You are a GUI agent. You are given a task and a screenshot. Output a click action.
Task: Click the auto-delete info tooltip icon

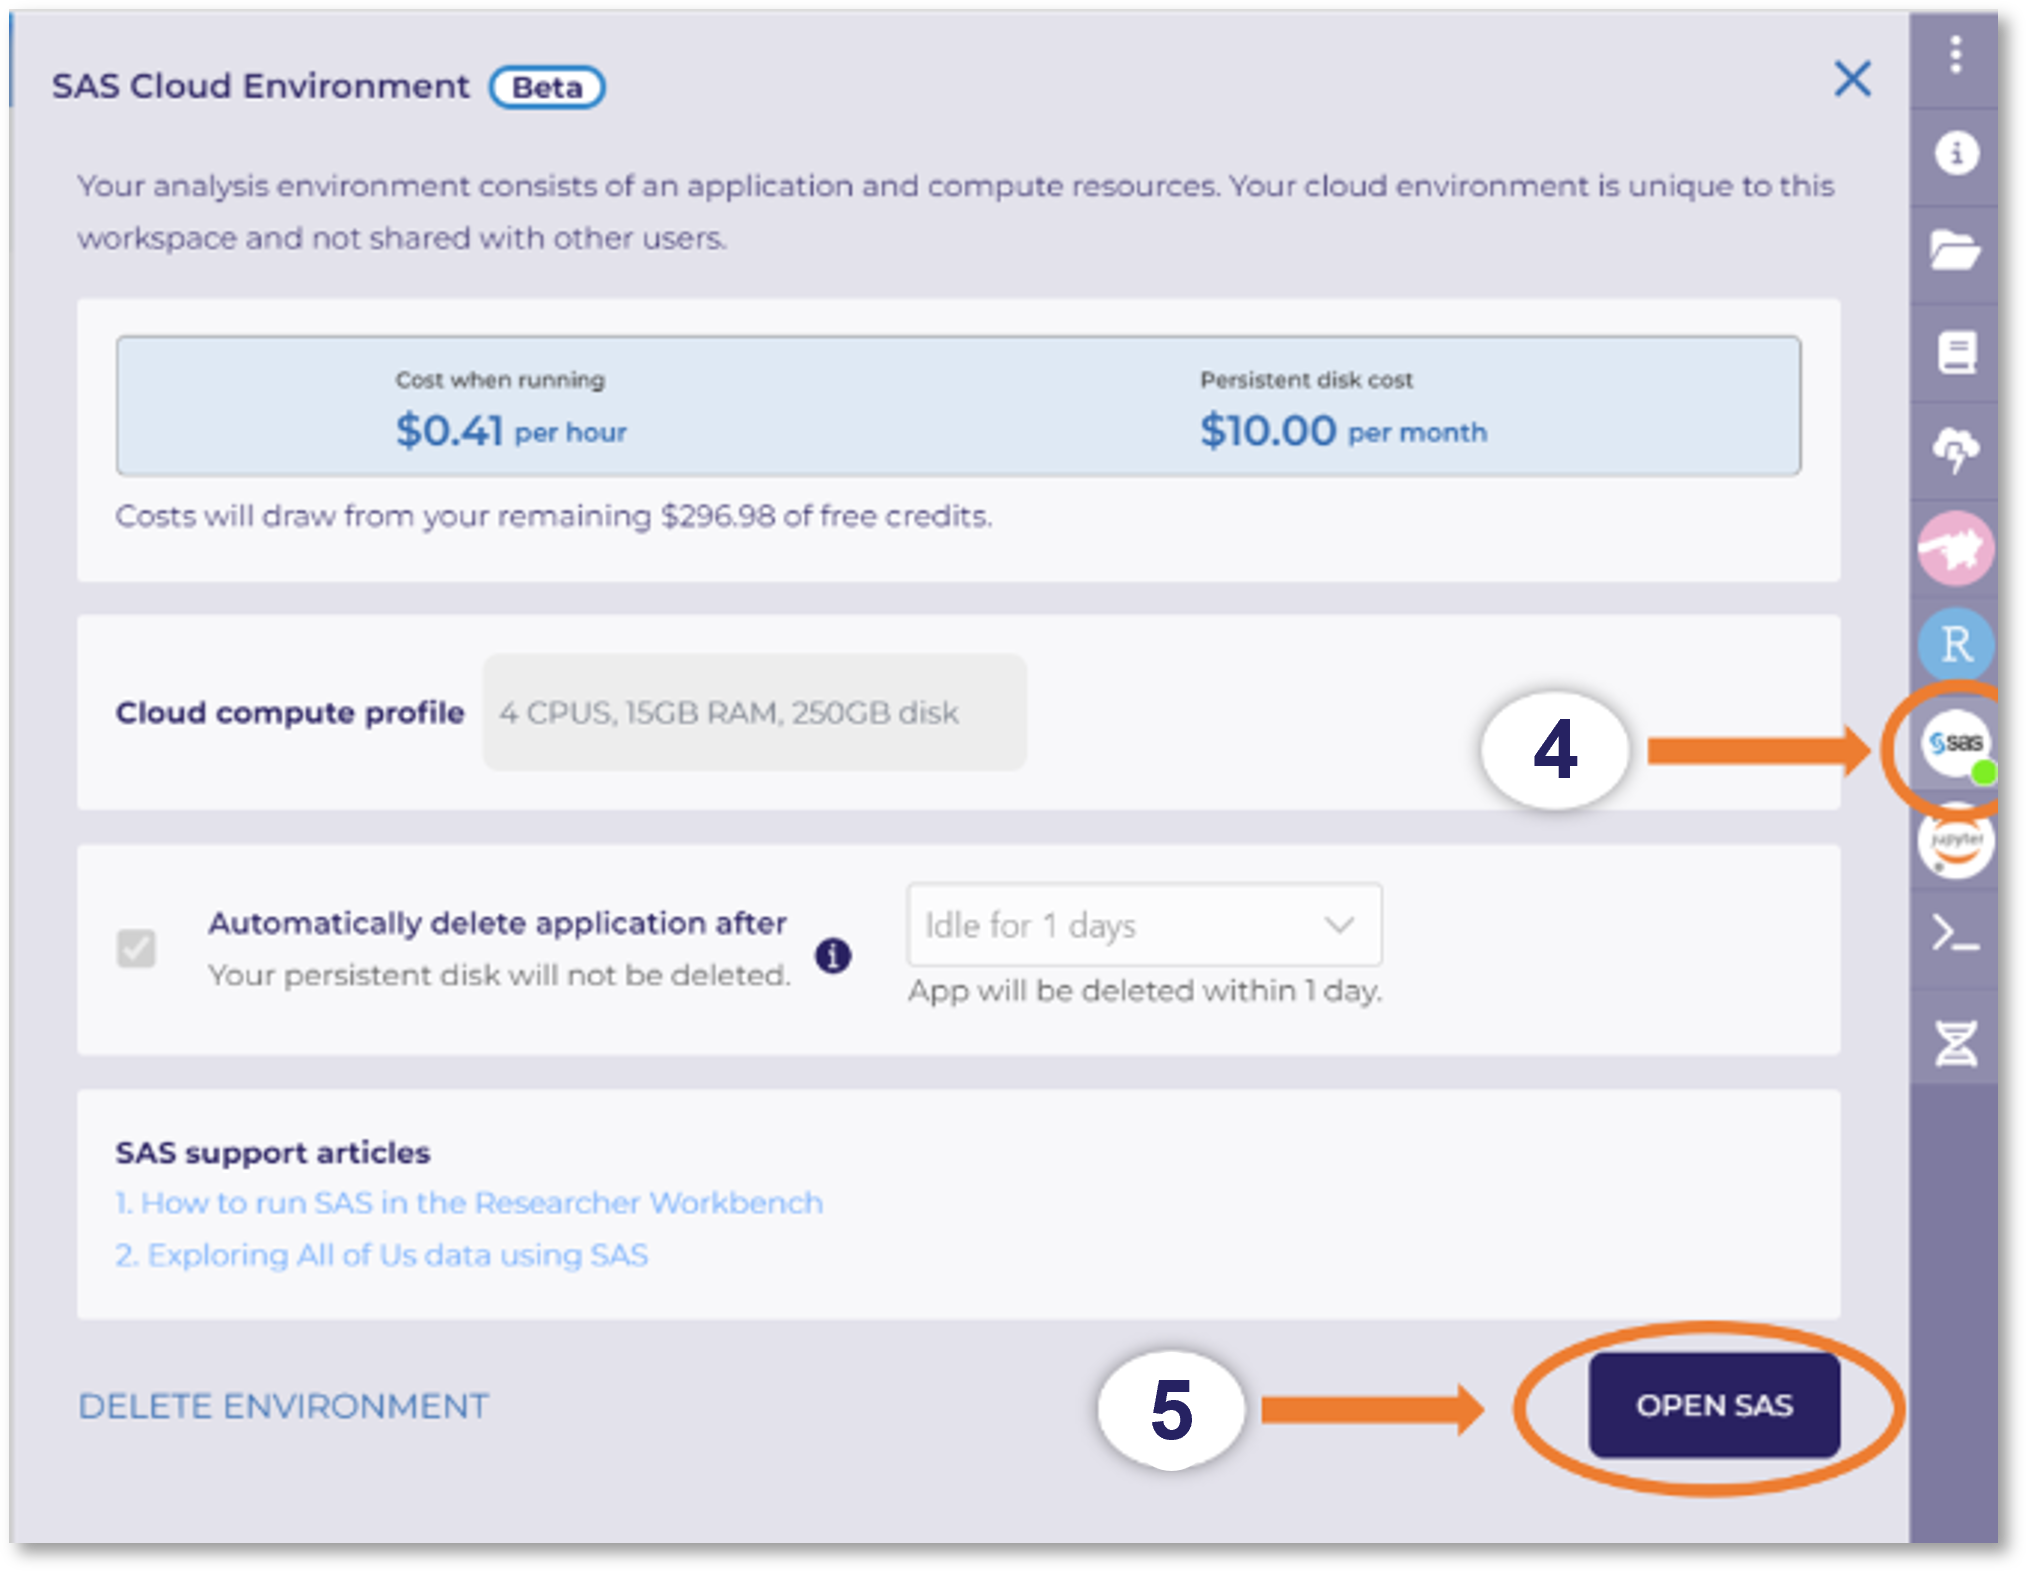833,956
